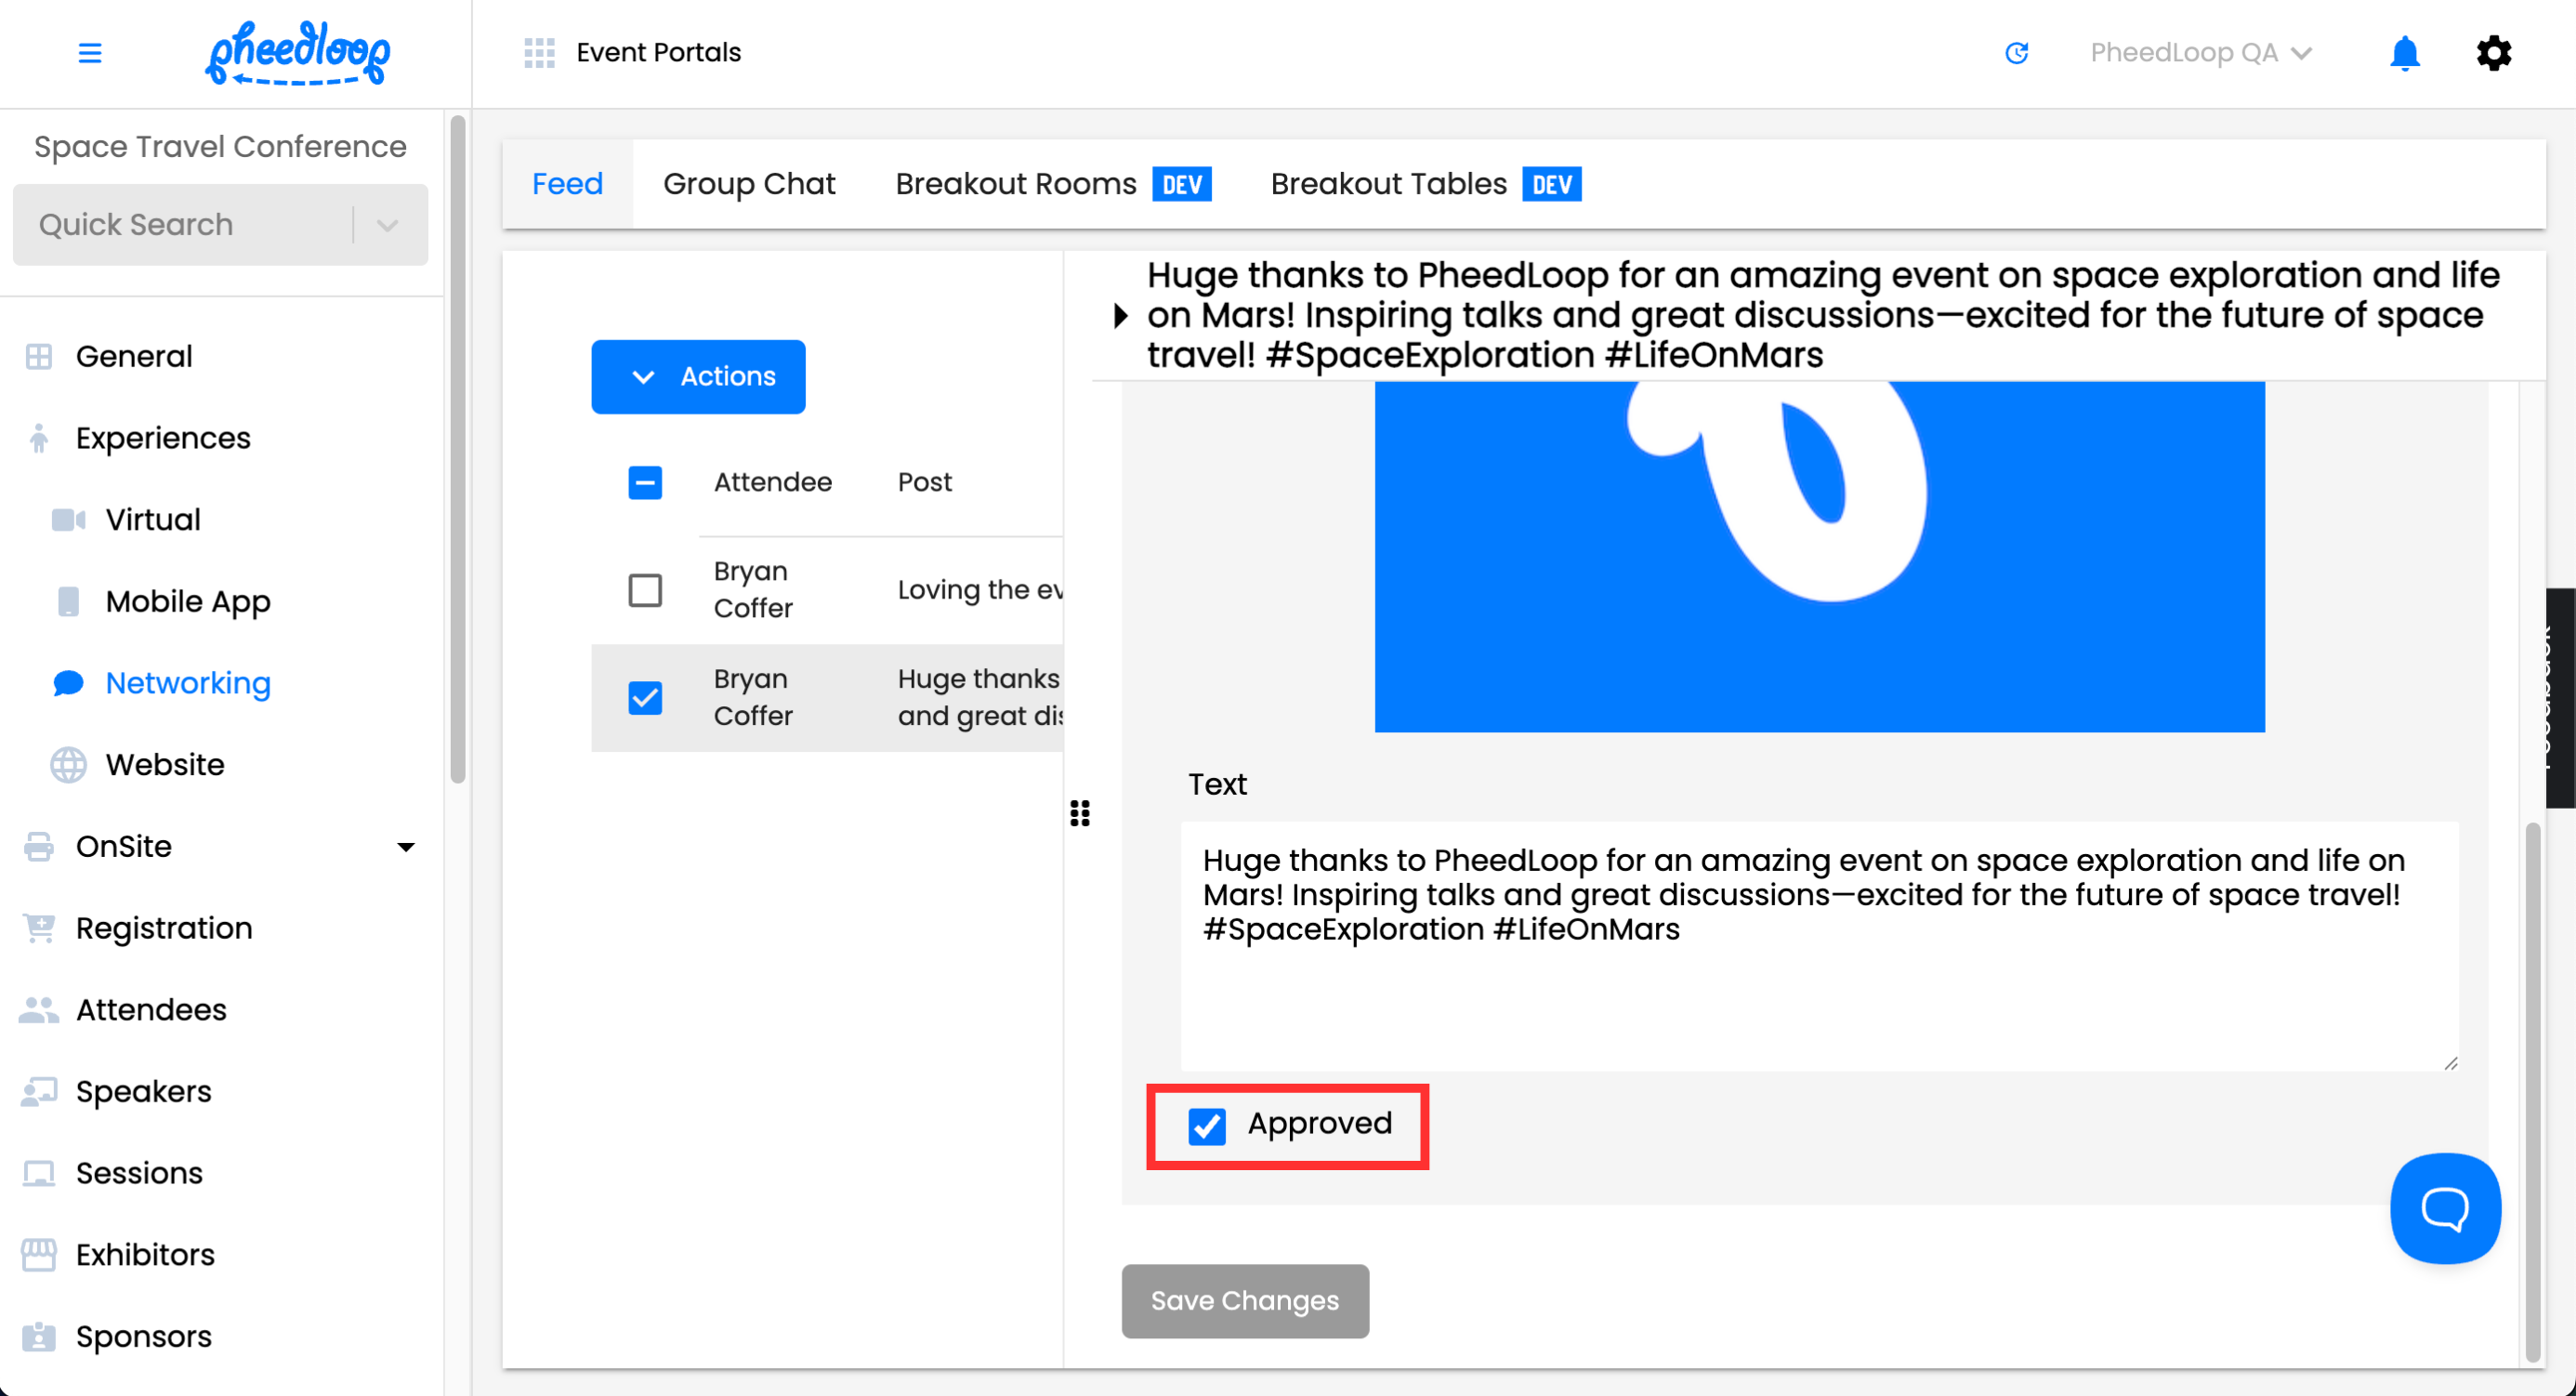
Task: Grab the panel resize drag handle
Action: [x=1080, y=814]
